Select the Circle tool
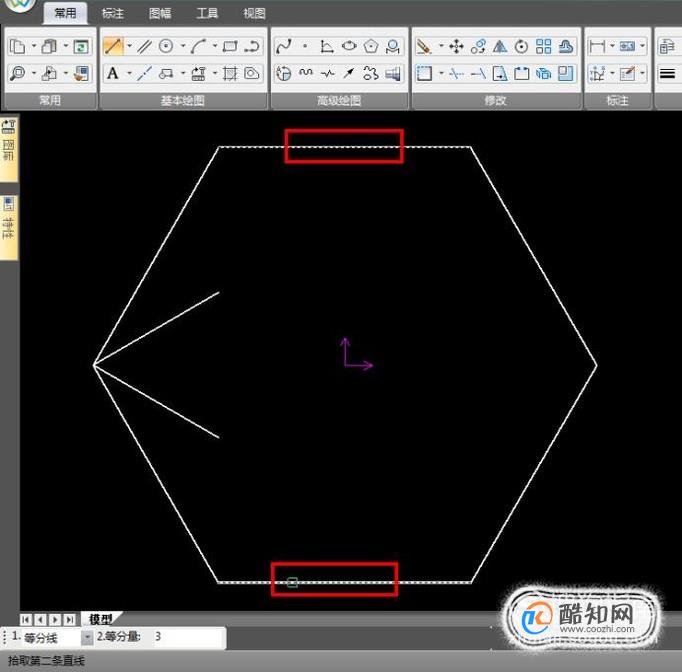 coord(166,46)
